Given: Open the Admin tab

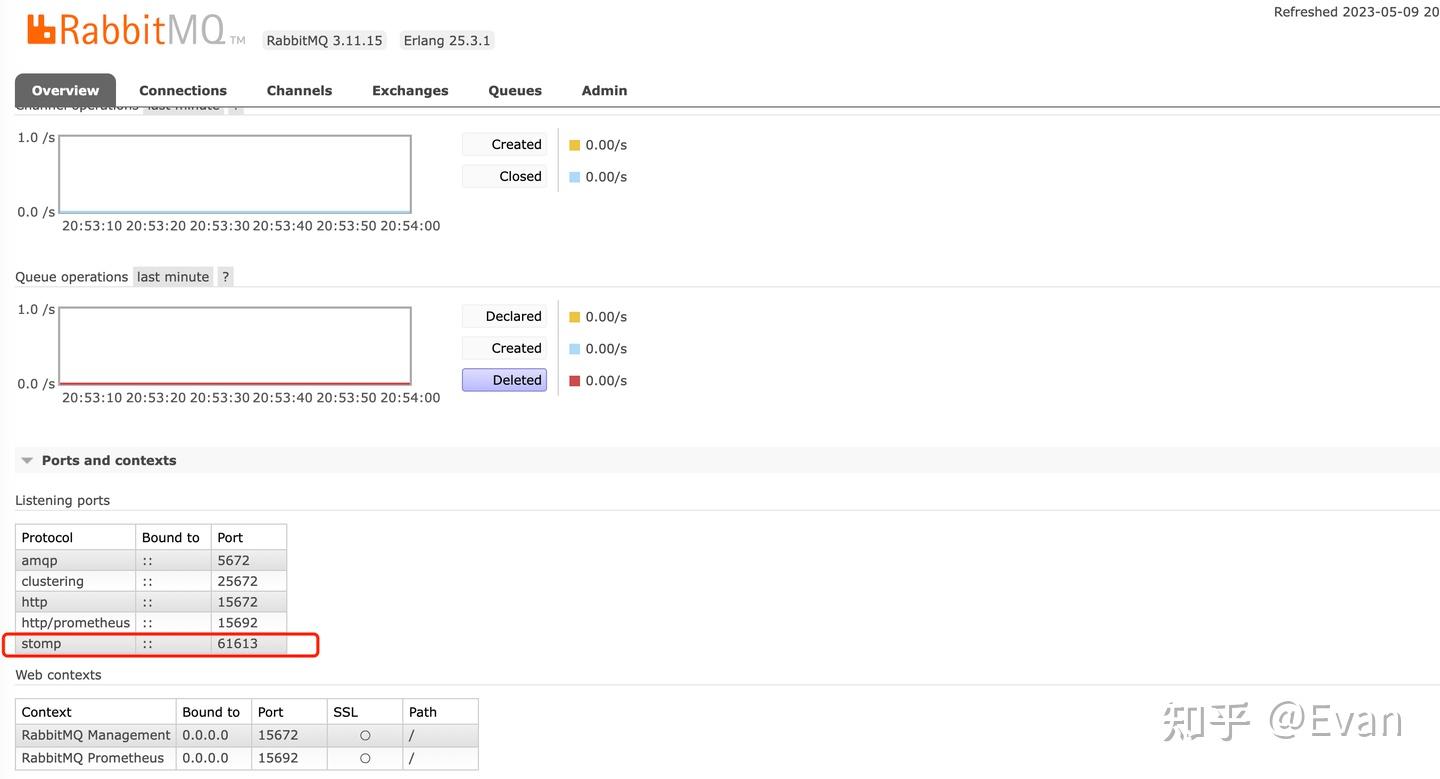Looking at the screenshot, I should click(x=604, y=90).
